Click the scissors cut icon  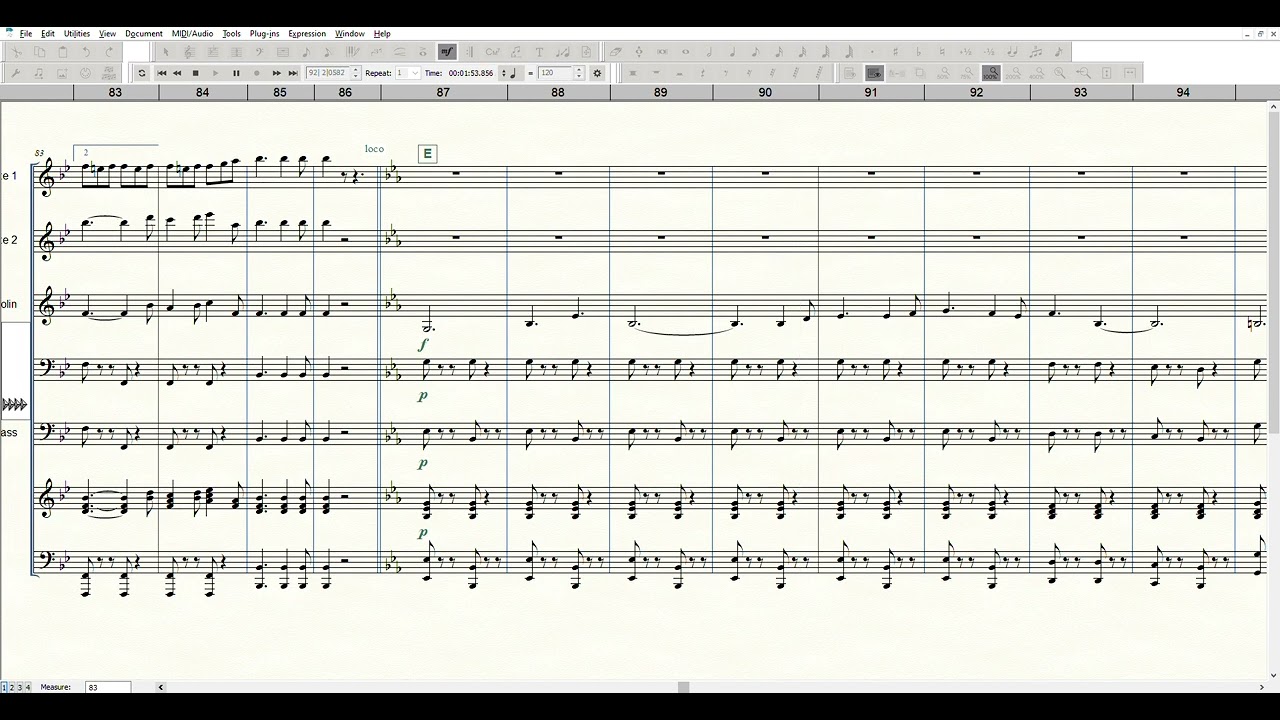pos(16,52)
